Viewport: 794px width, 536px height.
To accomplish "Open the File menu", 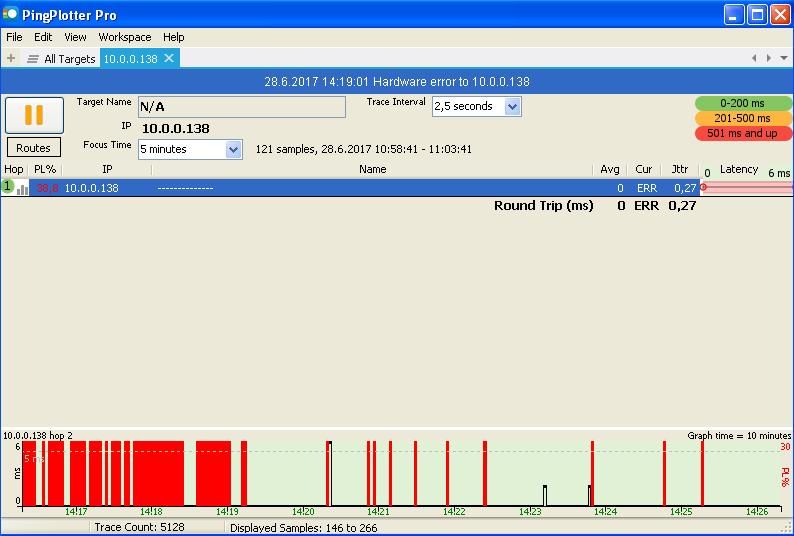I will pos(14,37).
